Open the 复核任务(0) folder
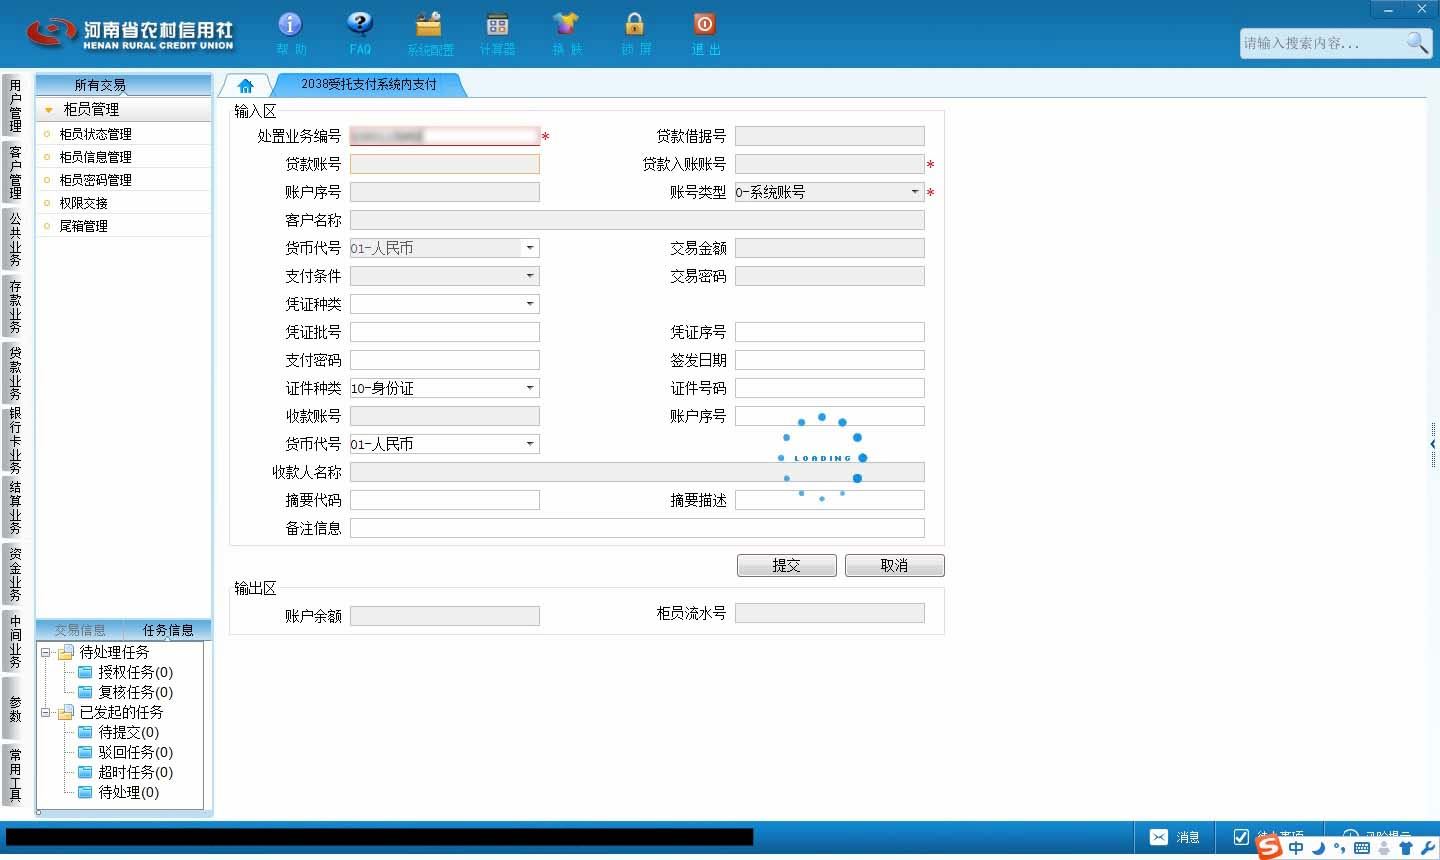Viewport: 1440px width, 860px height. point(126,692)
